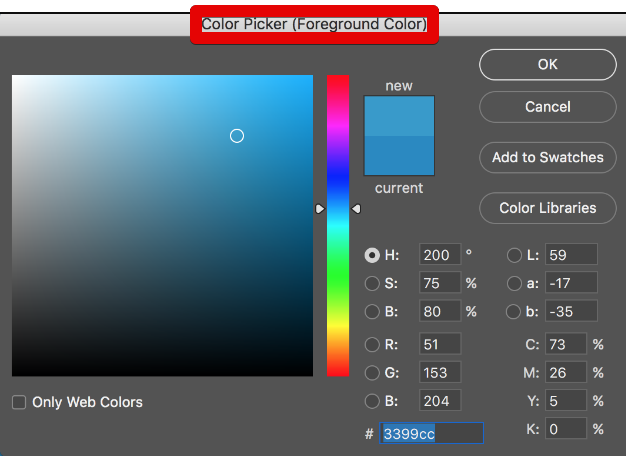This screenshot has height=456, width=626.
Task: Select the S saturation radio button
Action: click(x=372, y=283)
